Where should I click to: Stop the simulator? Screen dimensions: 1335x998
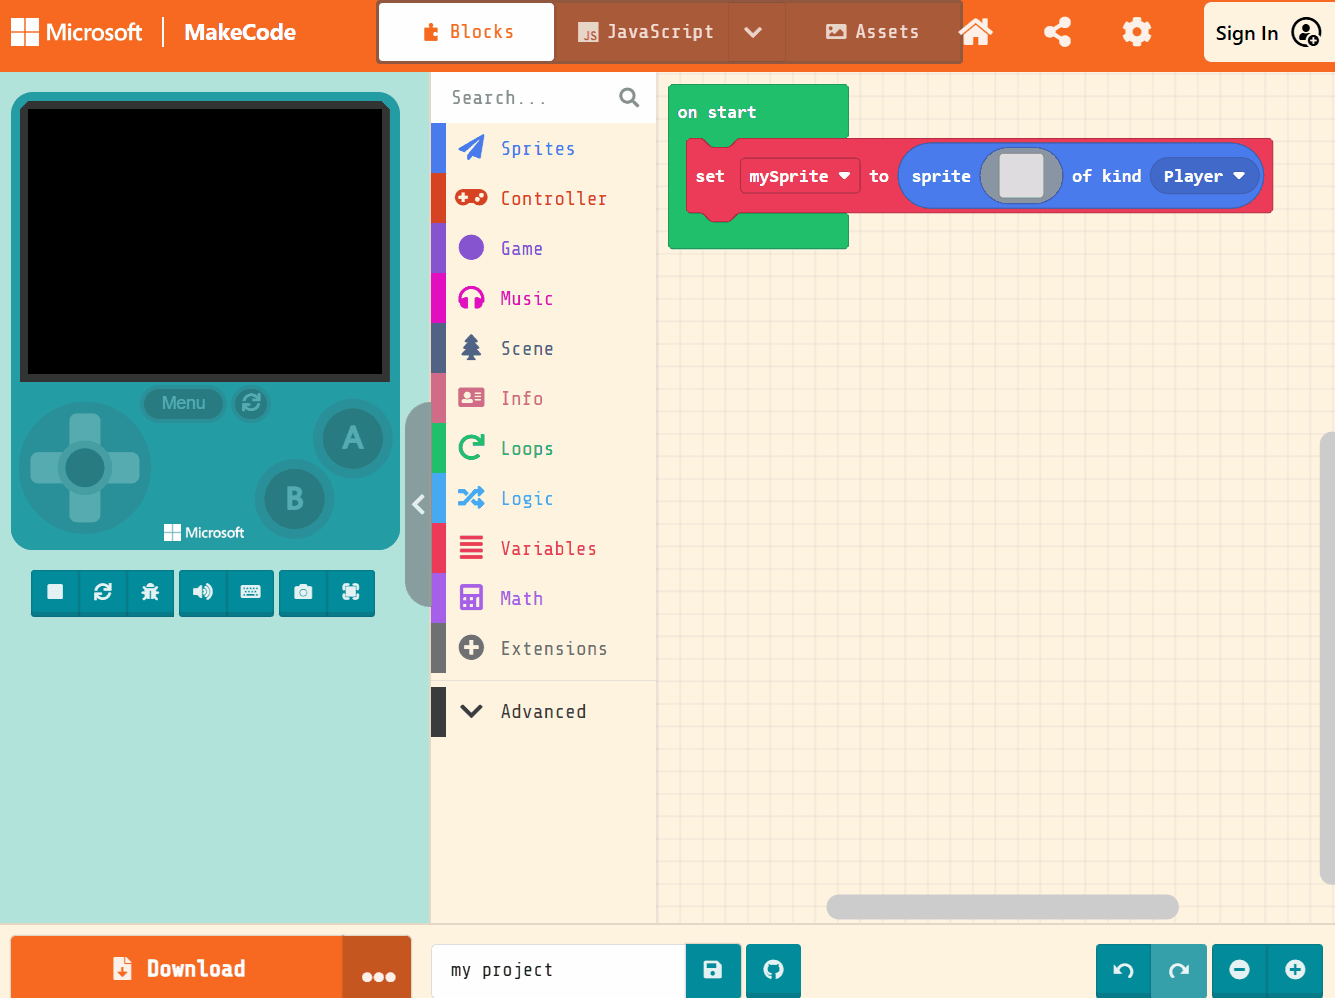pos(55,592)
